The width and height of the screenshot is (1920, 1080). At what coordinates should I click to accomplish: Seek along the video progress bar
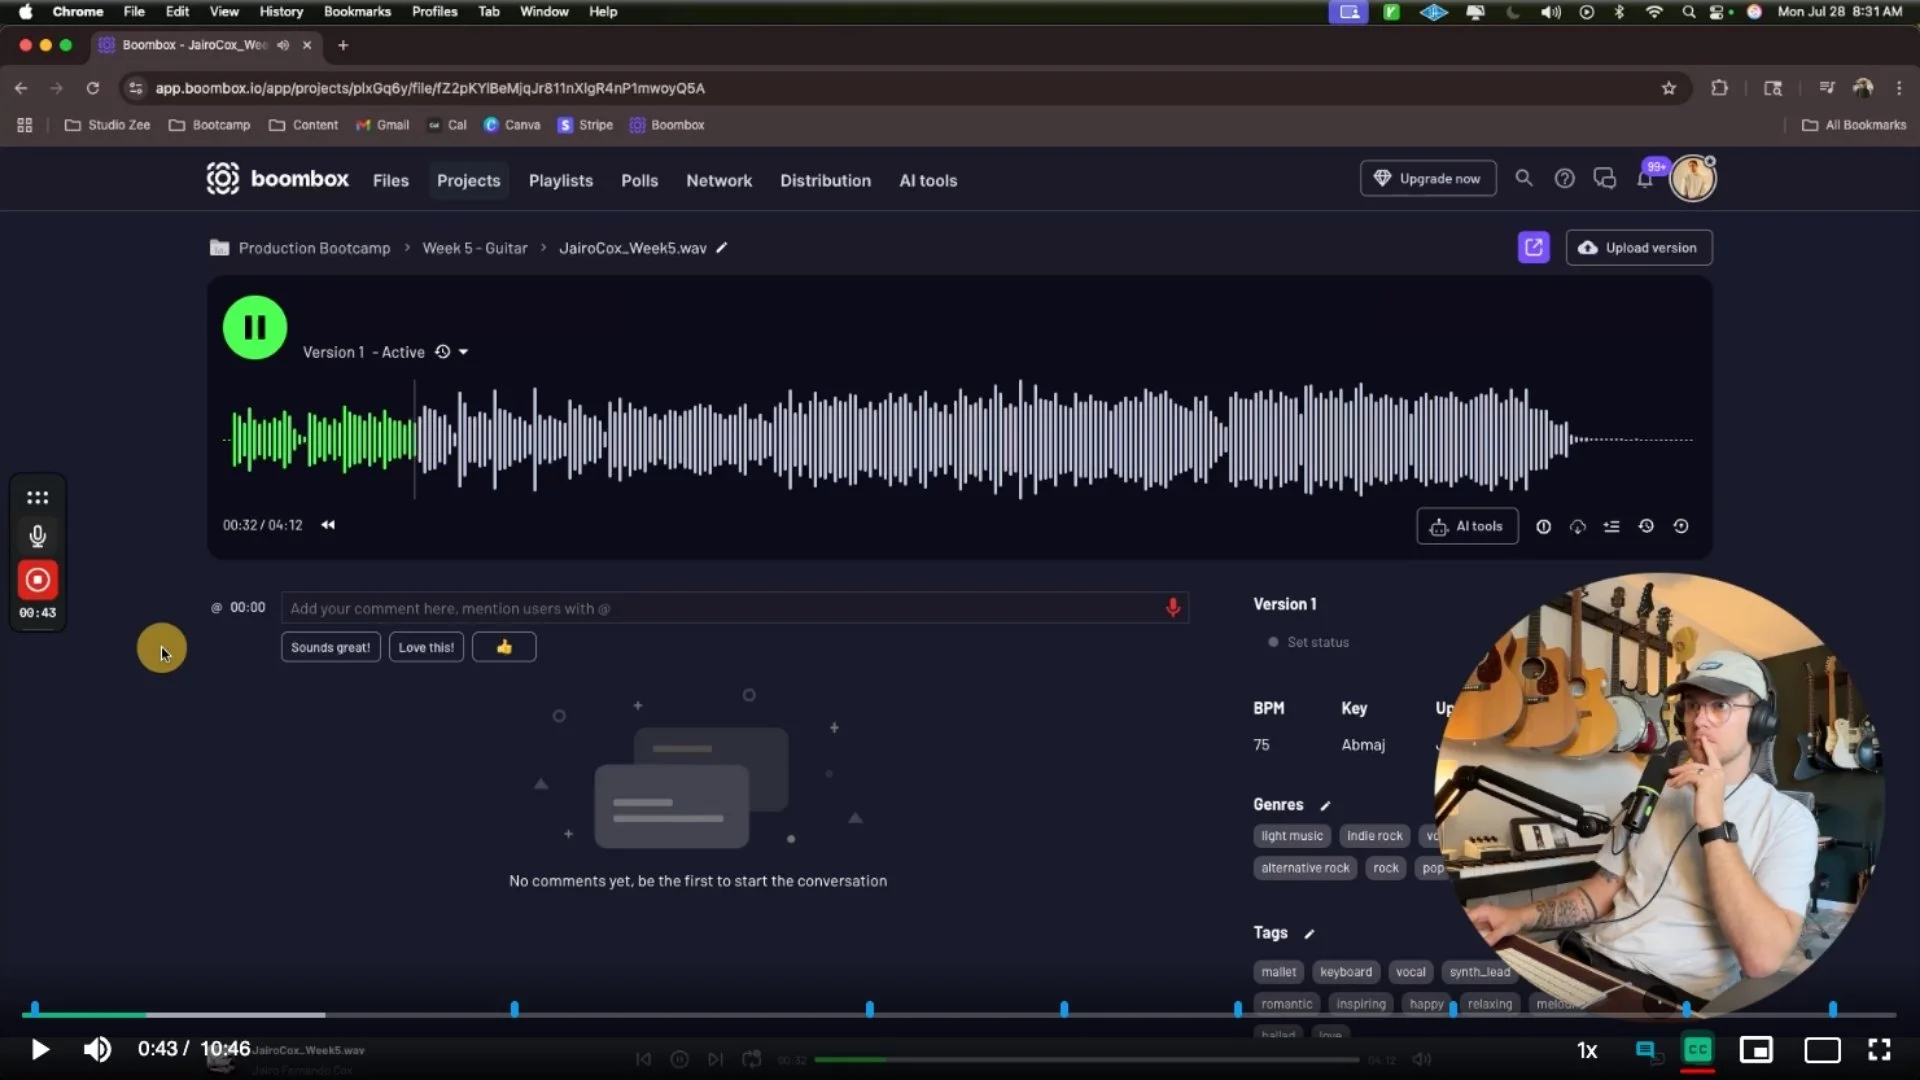(x=959, y=1015)
